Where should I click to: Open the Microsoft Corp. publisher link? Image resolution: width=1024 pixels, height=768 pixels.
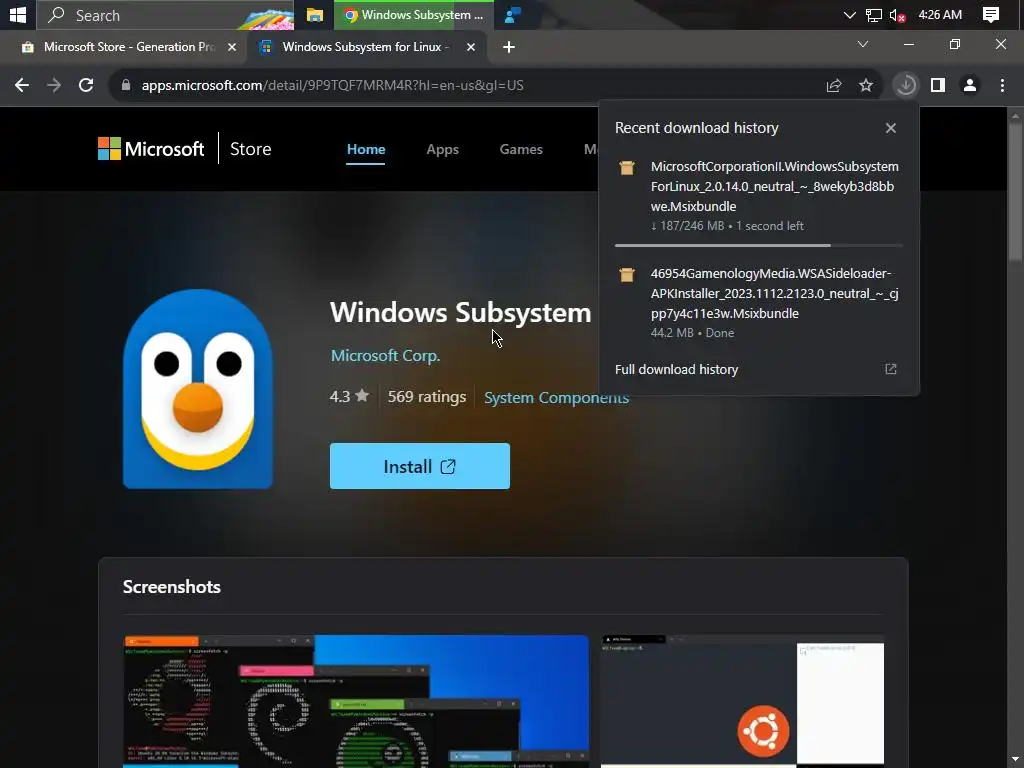tap(385, 355)
